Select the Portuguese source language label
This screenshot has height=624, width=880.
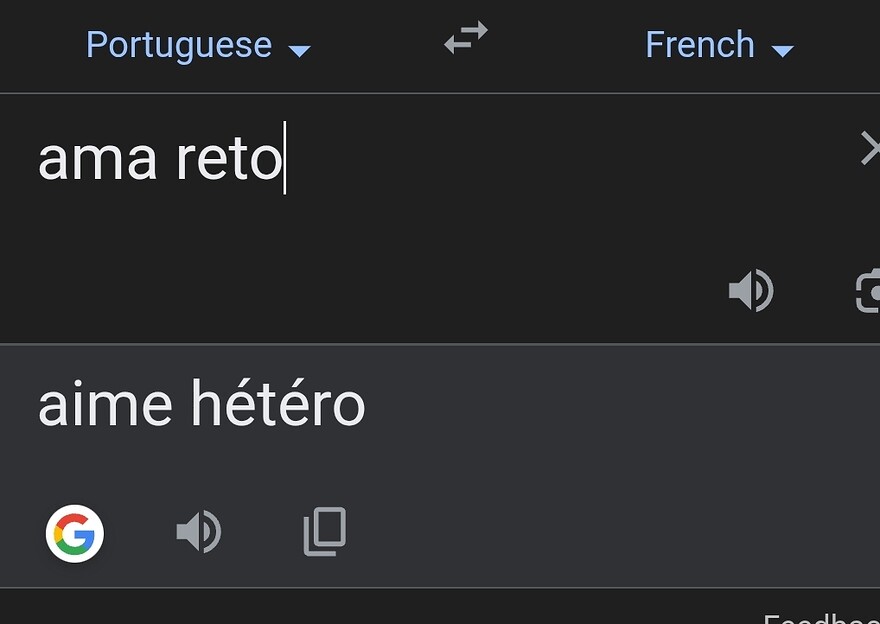coord(179,45)
